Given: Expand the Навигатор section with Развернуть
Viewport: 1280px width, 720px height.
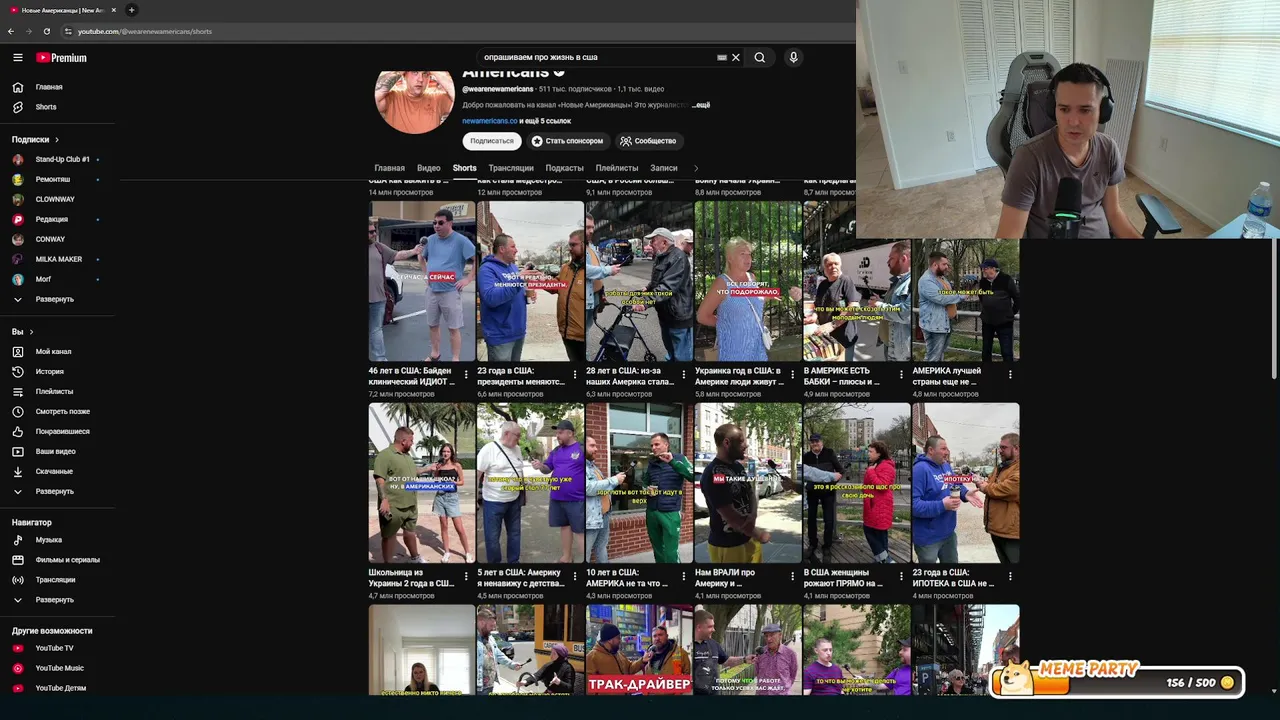Looking at the screenshot, I should click(54, 600).
